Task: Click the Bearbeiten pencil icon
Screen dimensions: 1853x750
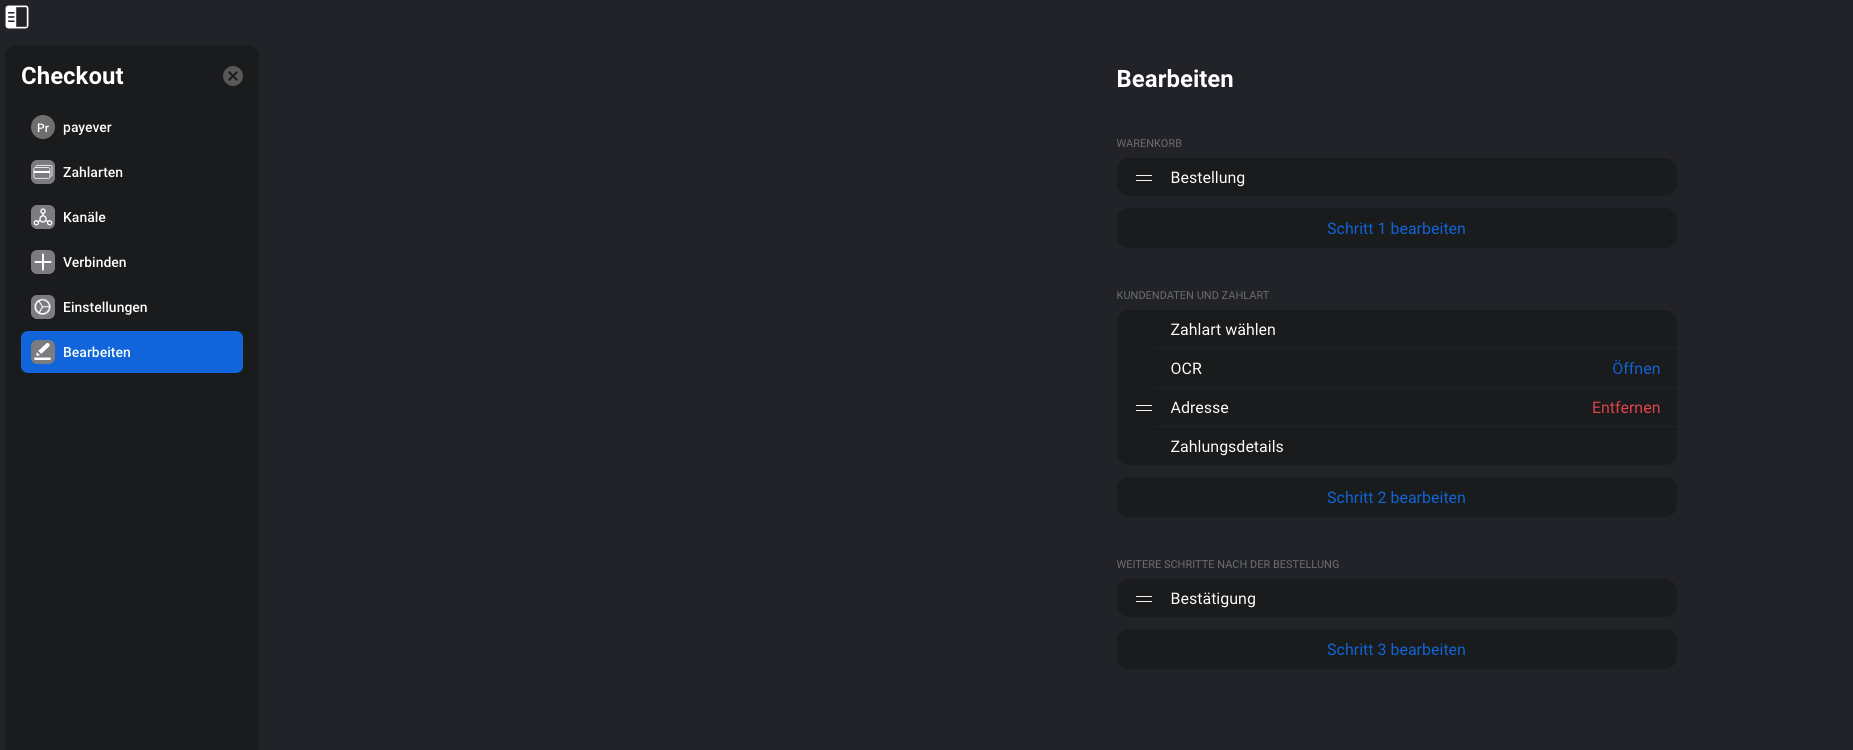Action: pyautogui.click(x=43, y=352)
